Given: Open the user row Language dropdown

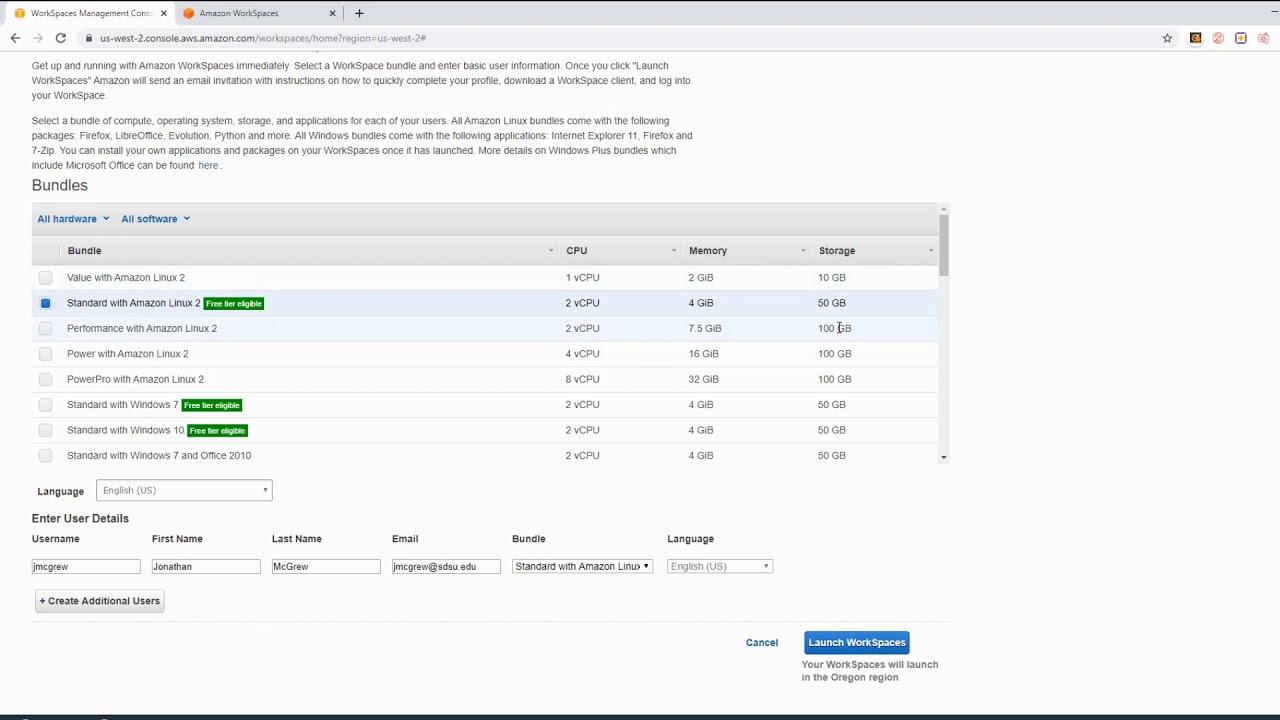Looking at the screenshot, I should [720, 566].
